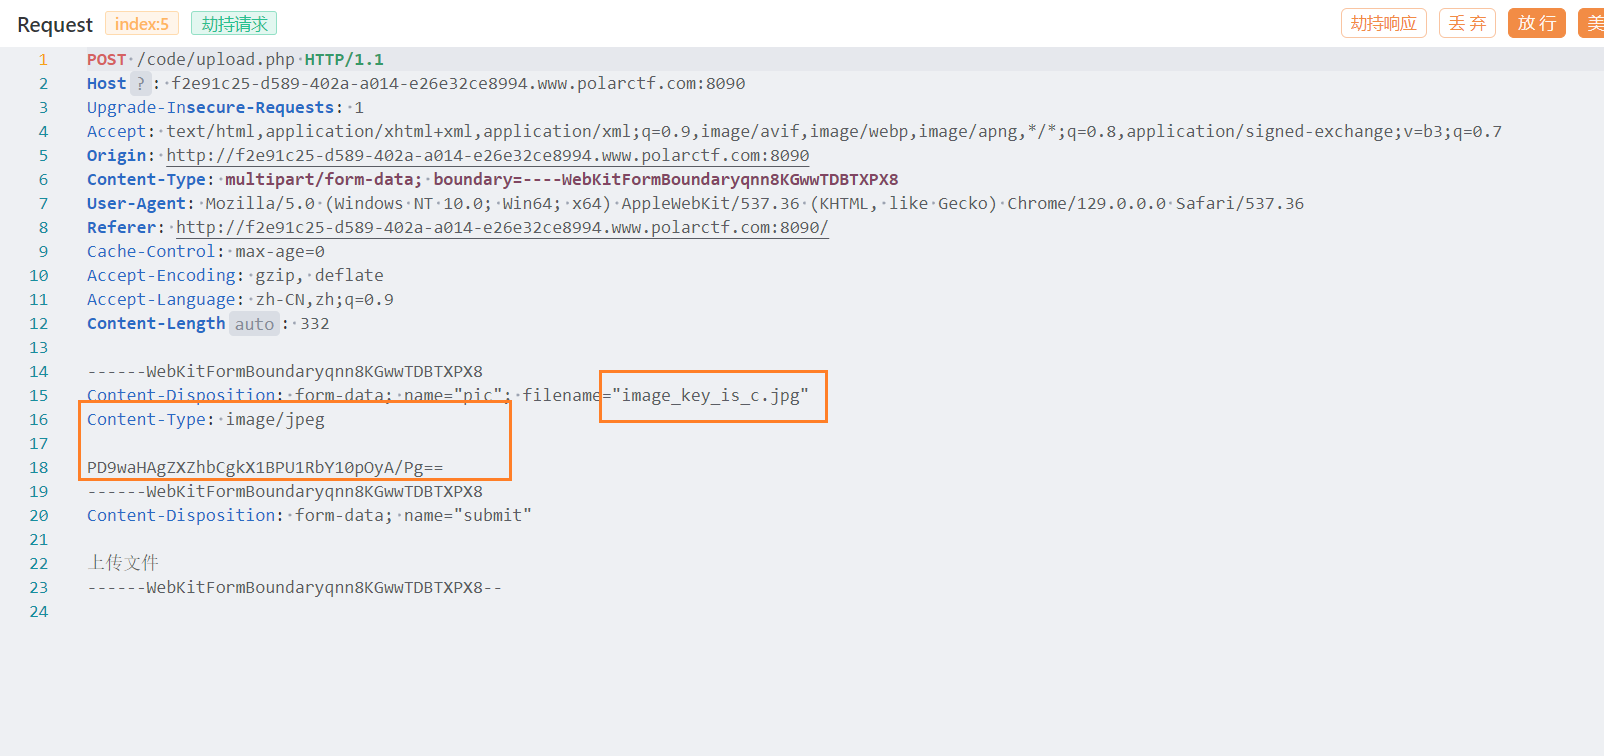The height and width of the screenshot is (756, 1604).
Task: Click the index:5 request tag
Action: coord(142,23)
